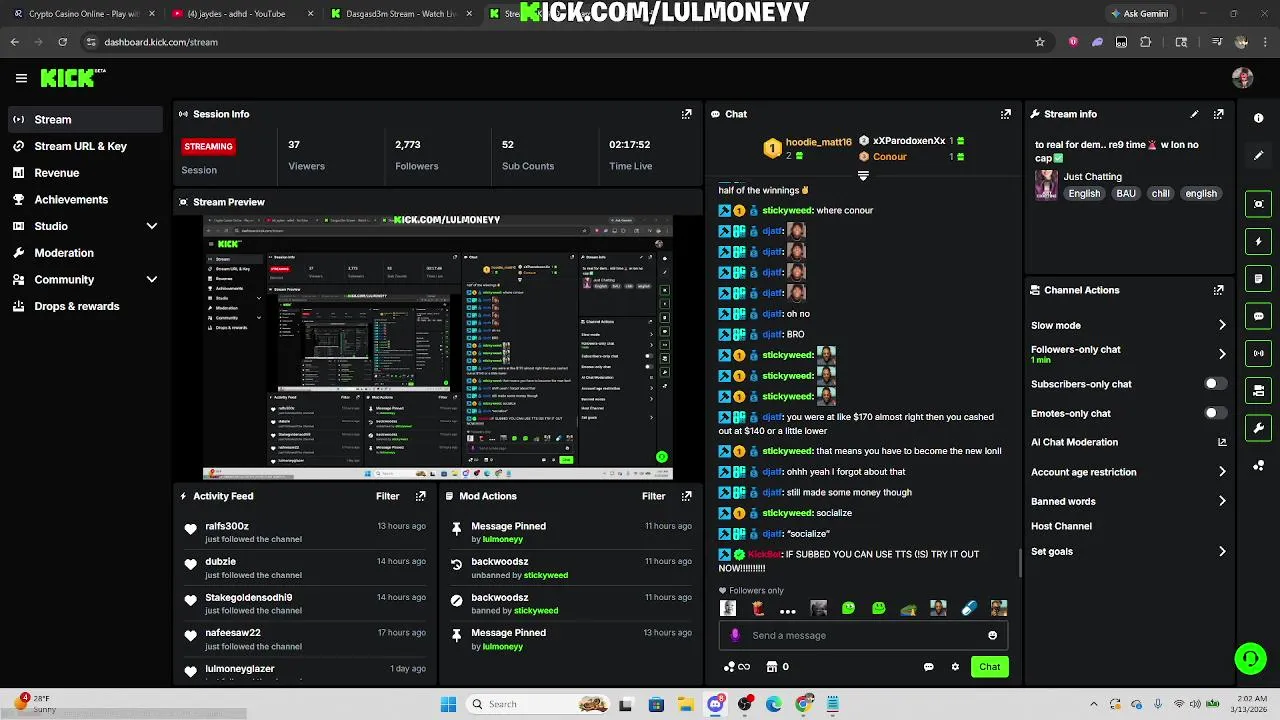
Task: Expand Account age restriction arrow
Action: pyautogui.click(x=1222, y=472)
